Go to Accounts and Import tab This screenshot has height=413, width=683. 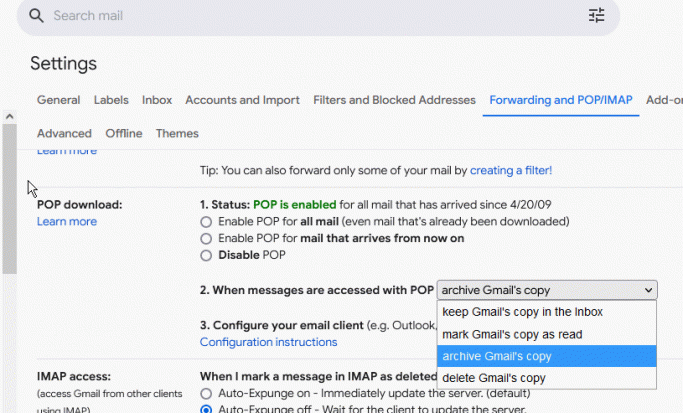pos(242,100)
